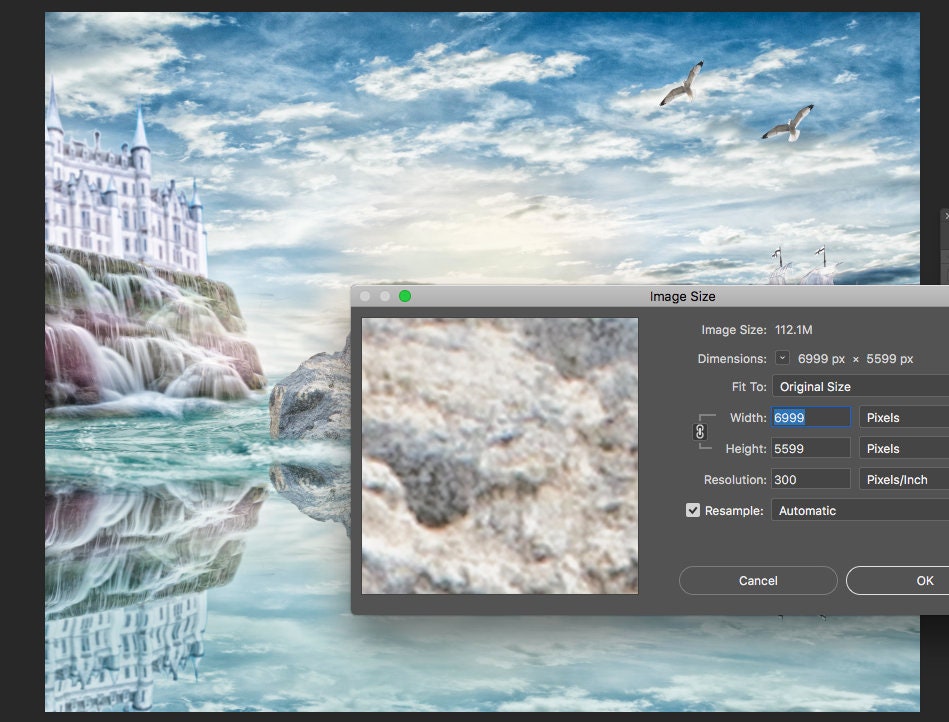Toggle the constrain aspect ratio chain icon
Viewport: 949px width, 722px height.
point(698,432)
